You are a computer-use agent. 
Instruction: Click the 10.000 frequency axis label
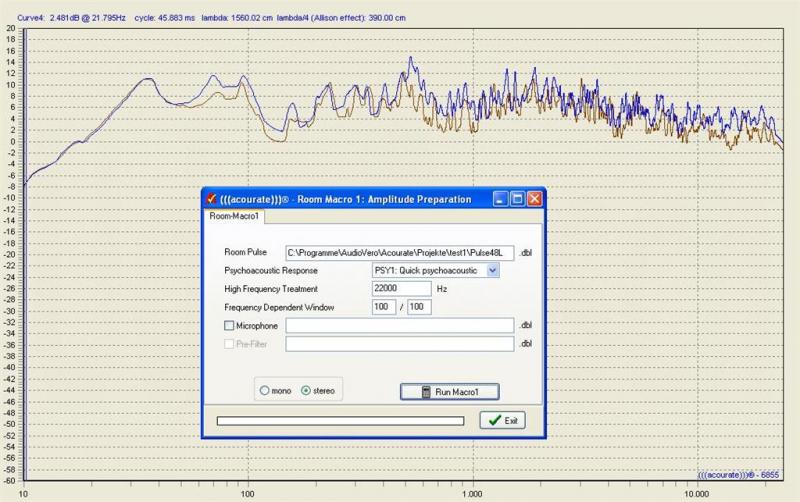pyautogui.click(x=696, y=494)
